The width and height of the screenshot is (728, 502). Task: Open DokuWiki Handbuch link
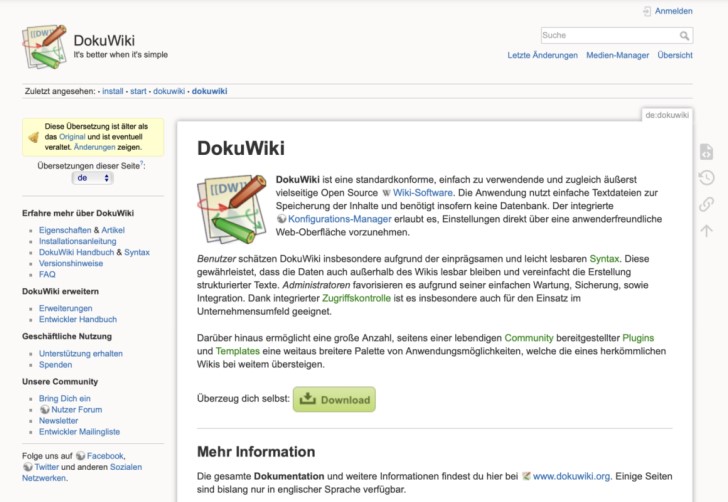pos(76,252)
